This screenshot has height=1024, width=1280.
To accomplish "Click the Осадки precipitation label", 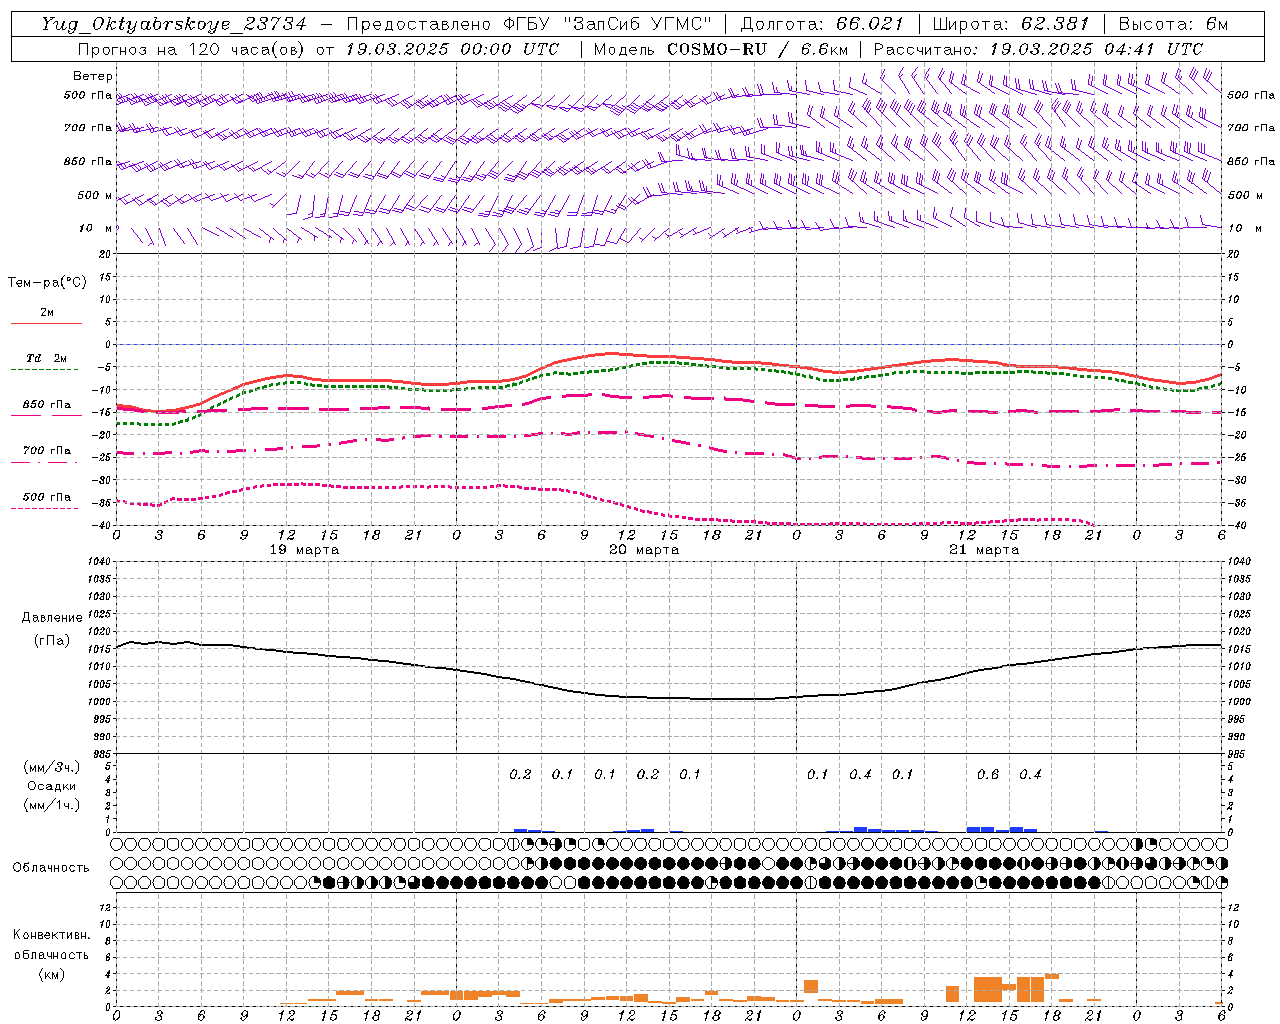I will (x=52, y=786).
